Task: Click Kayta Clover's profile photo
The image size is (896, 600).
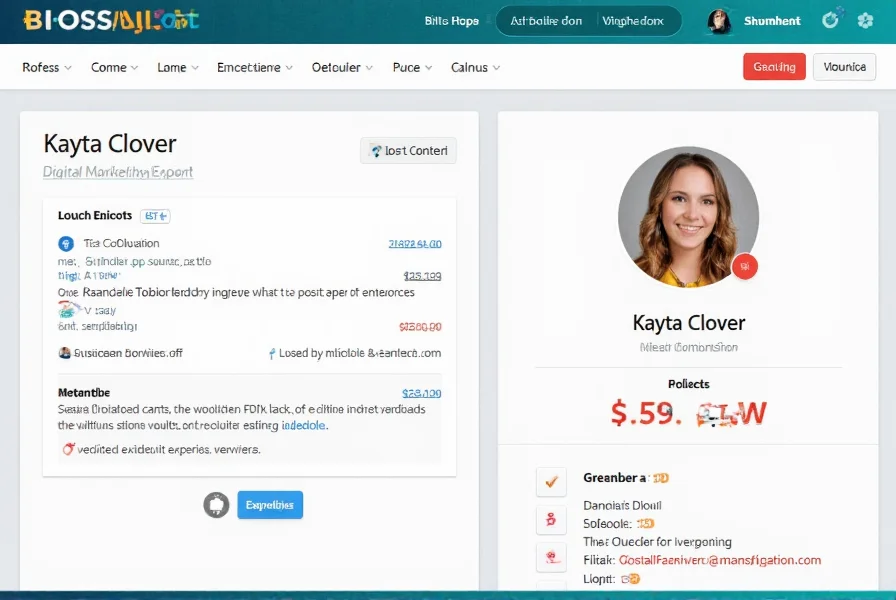Action: click(x=688, y=216)
